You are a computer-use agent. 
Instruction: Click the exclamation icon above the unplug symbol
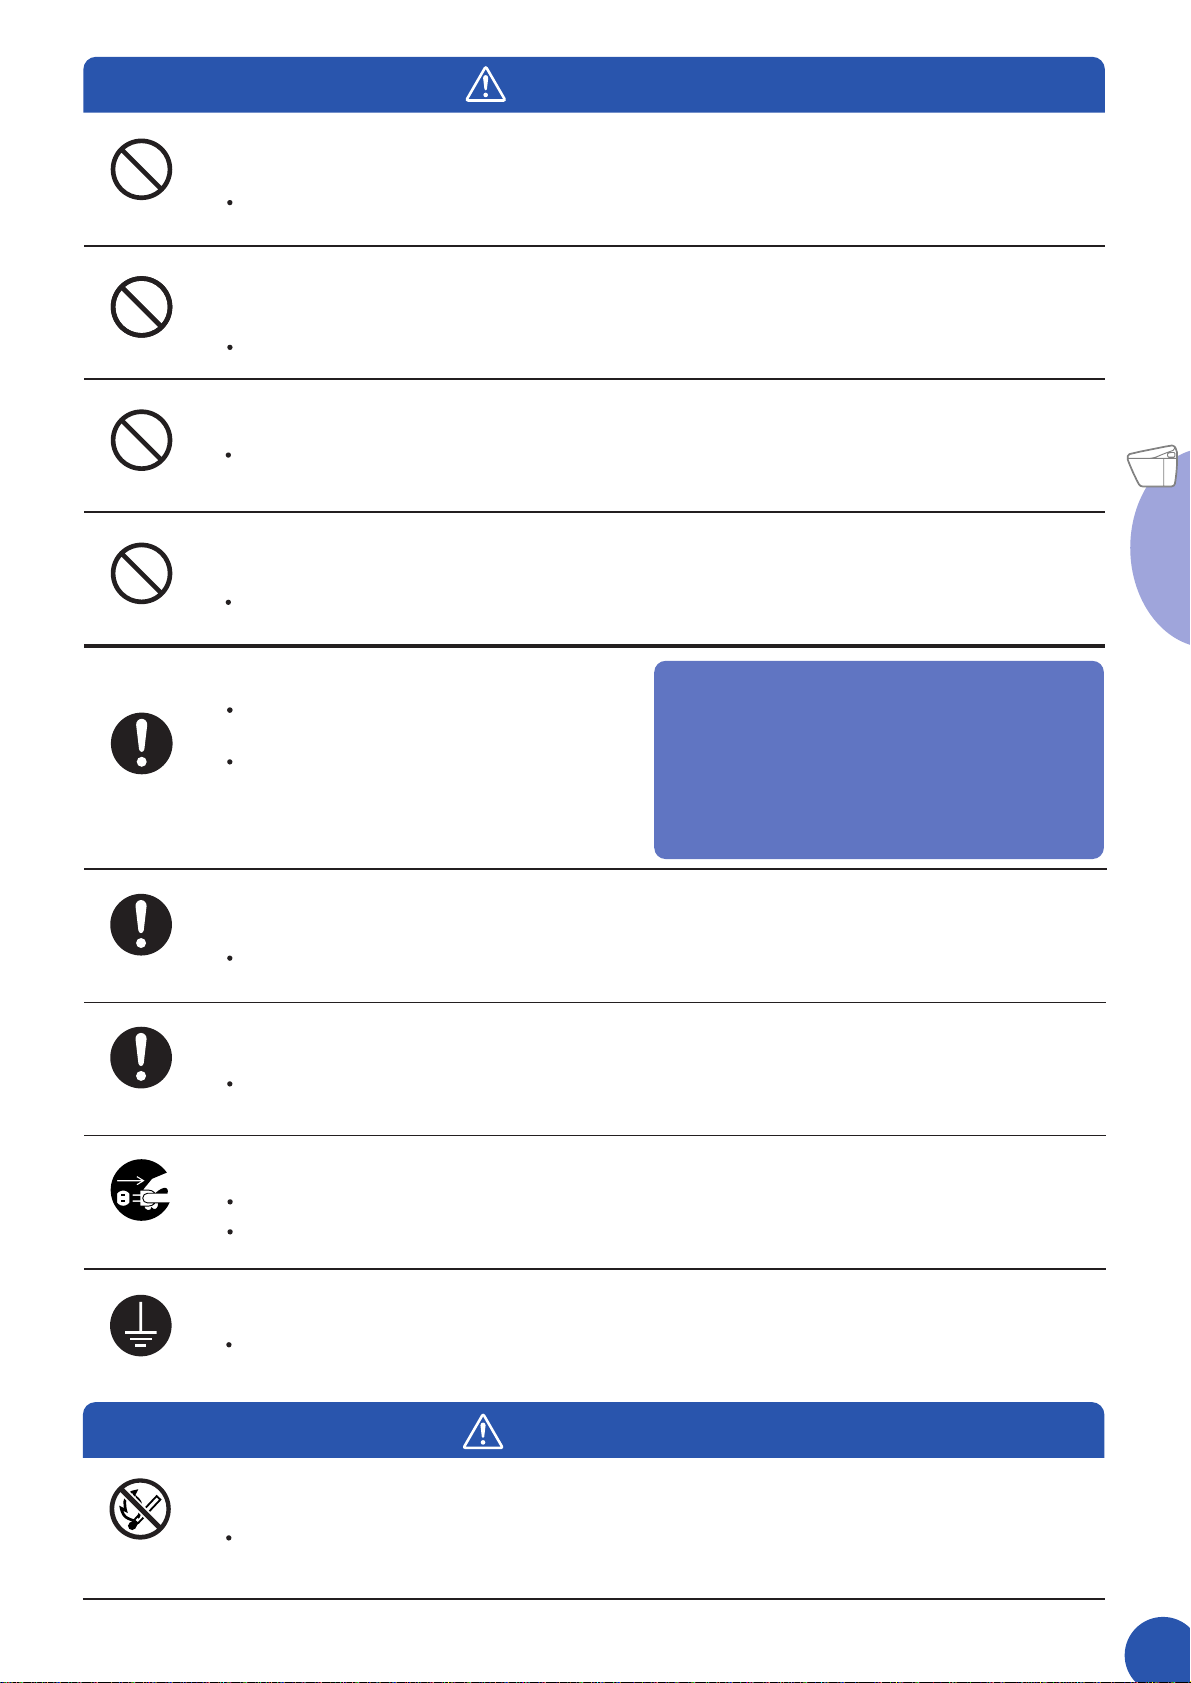click(x=141, y=1057)
